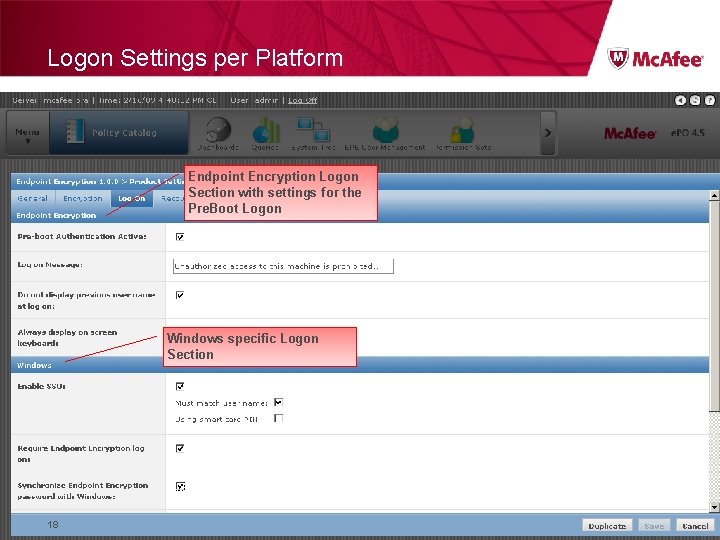Click the Always display on screen keyboard label

click(x=67, y=338)
